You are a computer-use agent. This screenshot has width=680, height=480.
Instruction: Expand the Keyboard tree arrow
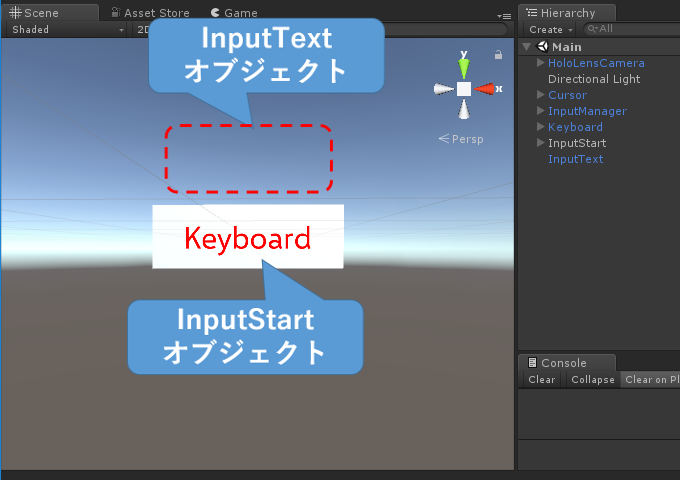point(540,127)
